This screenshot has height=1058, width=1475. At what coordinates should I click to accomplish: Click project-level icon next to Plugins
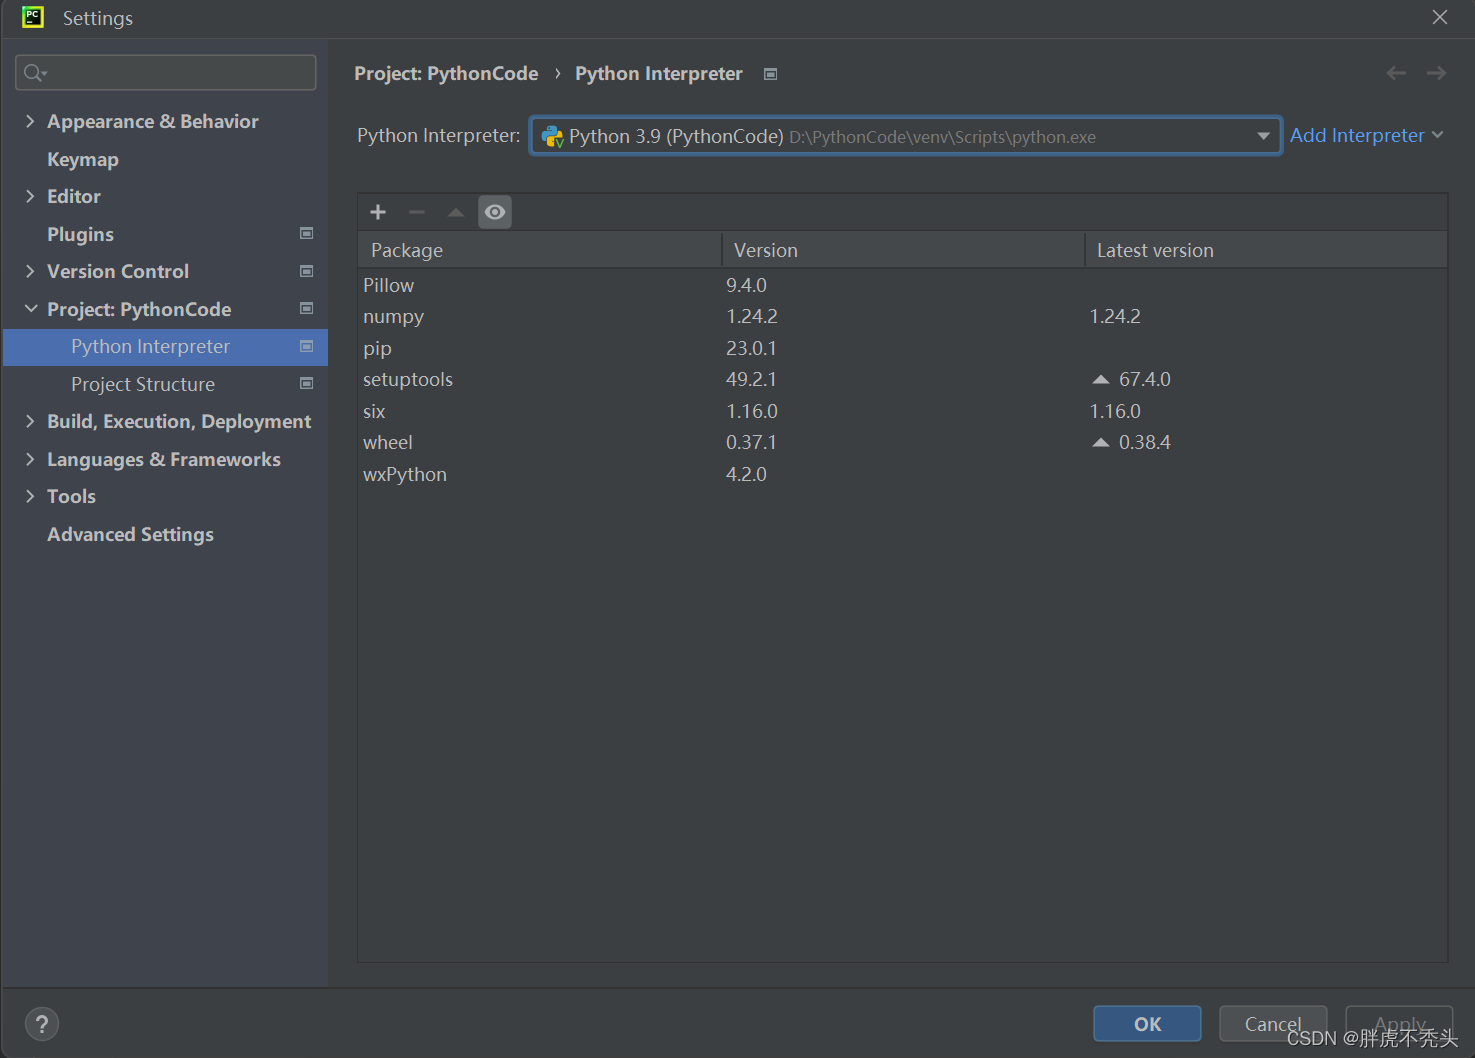click(x=307, y=233)
